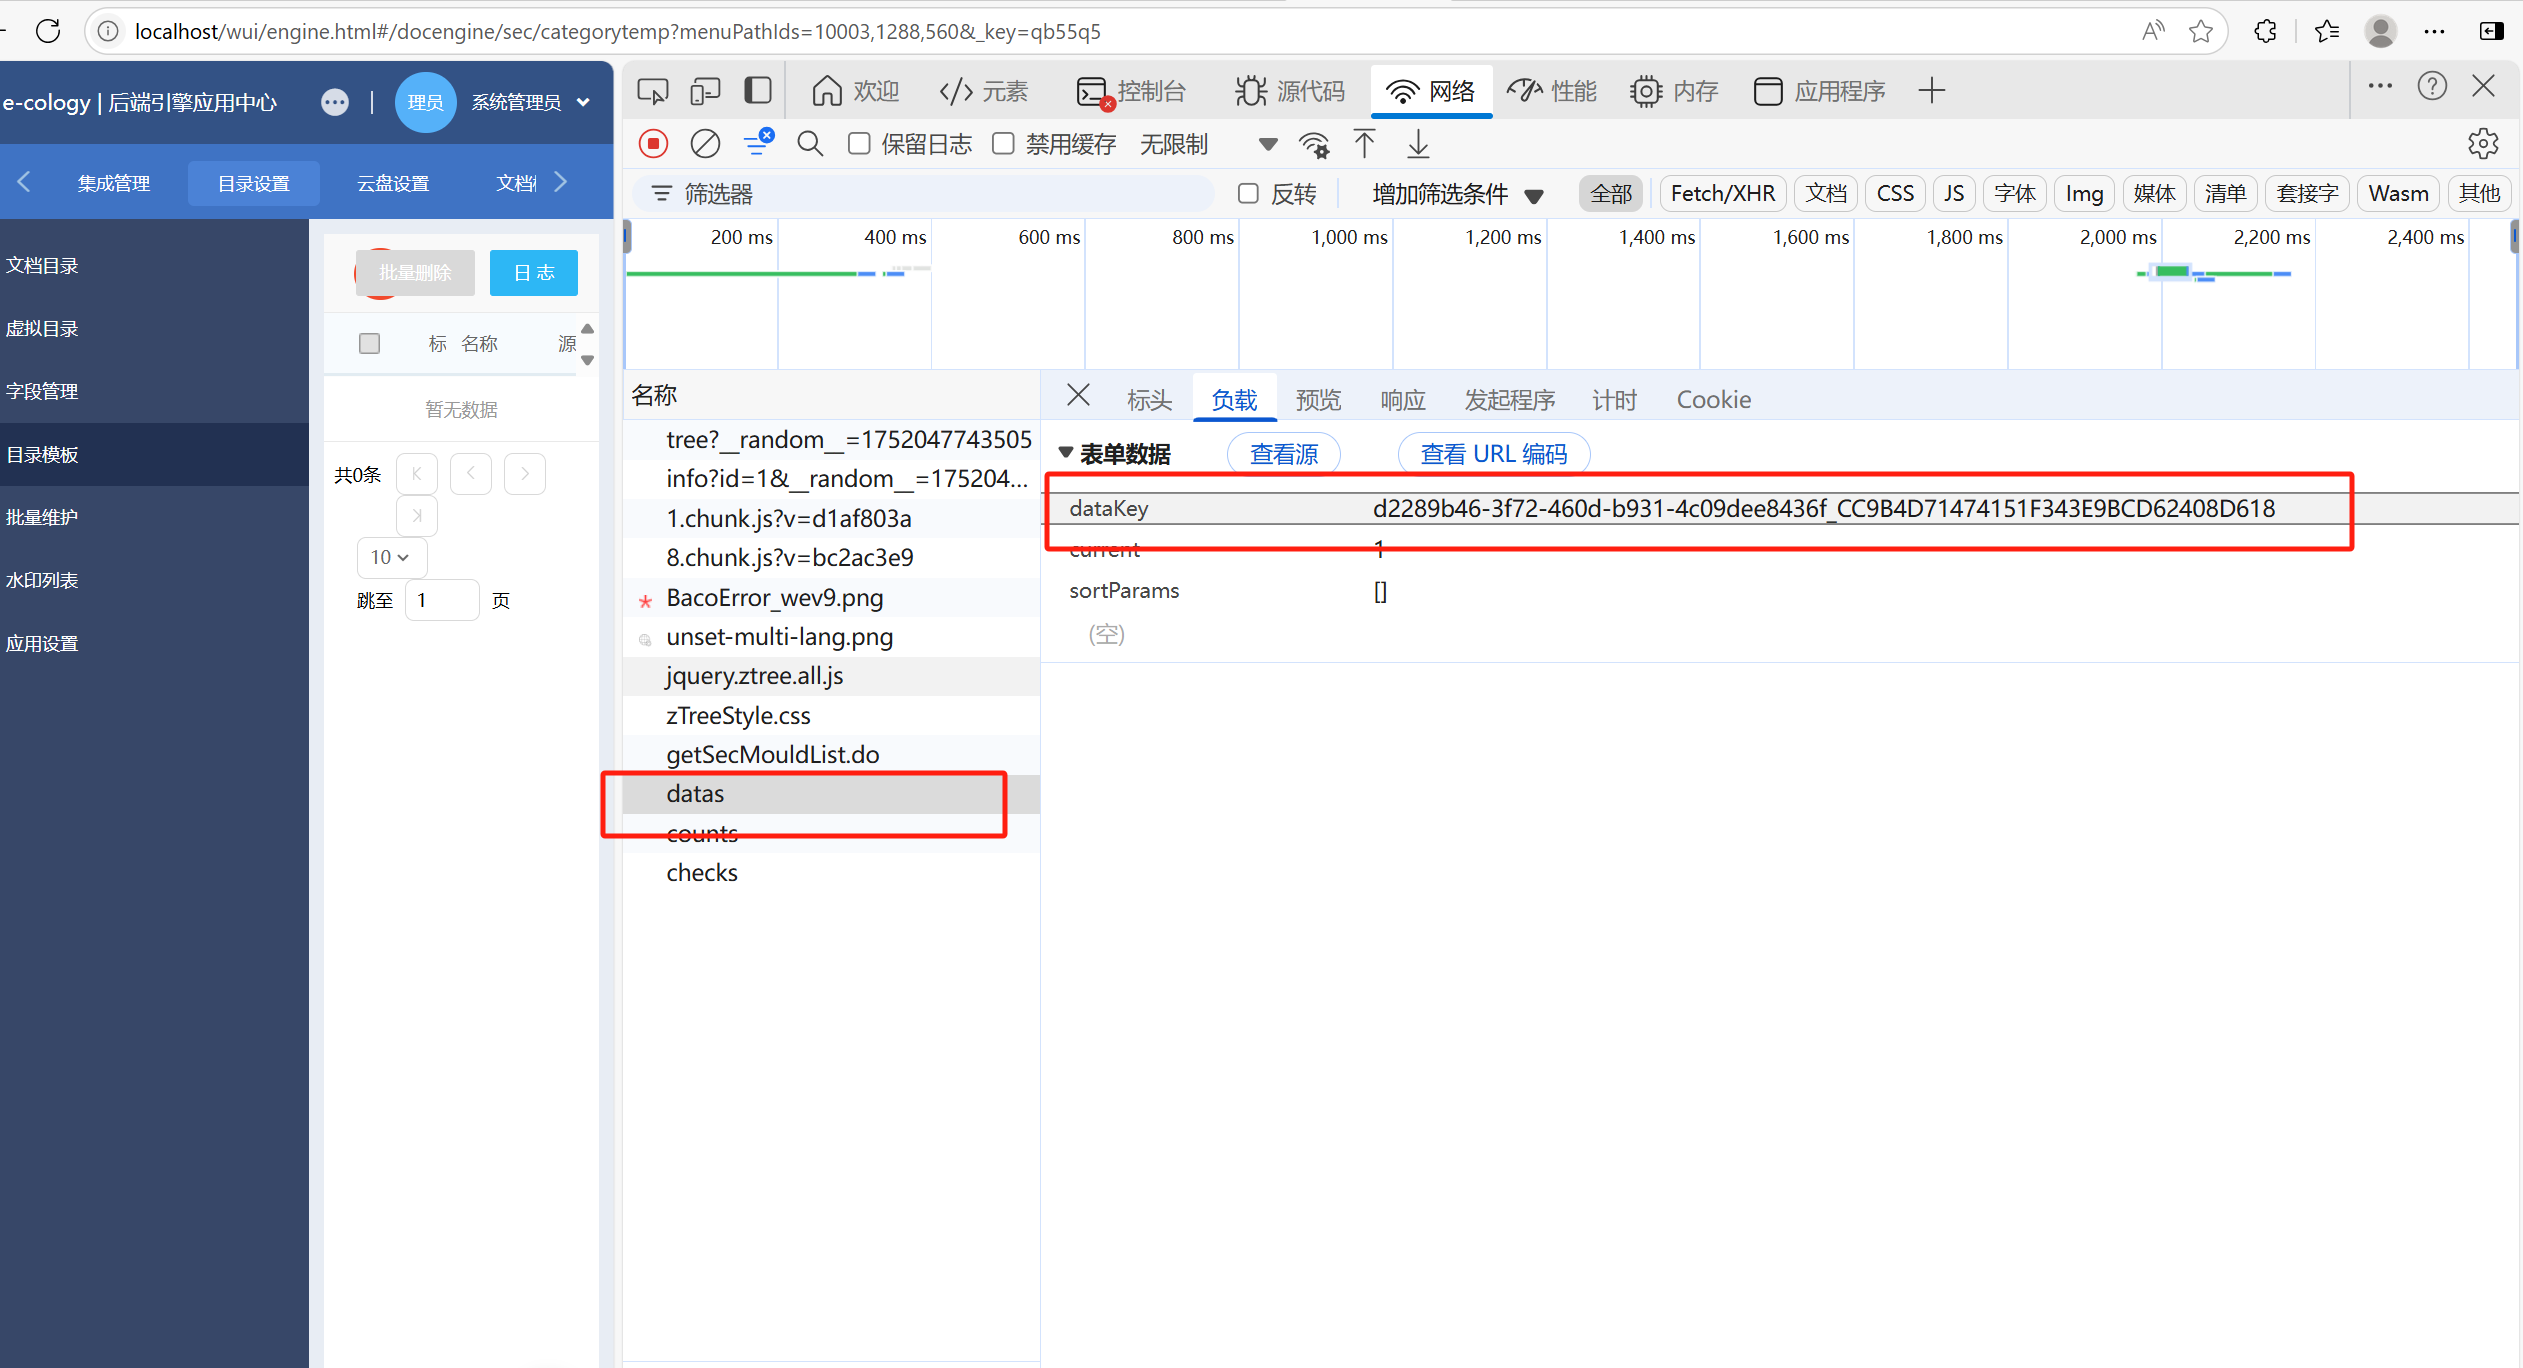Image resolution: width=2523 pixels, height=1368 pixels.
Task: Enable the 禁用缓存 checkbox
Action: click(1003, 143)
